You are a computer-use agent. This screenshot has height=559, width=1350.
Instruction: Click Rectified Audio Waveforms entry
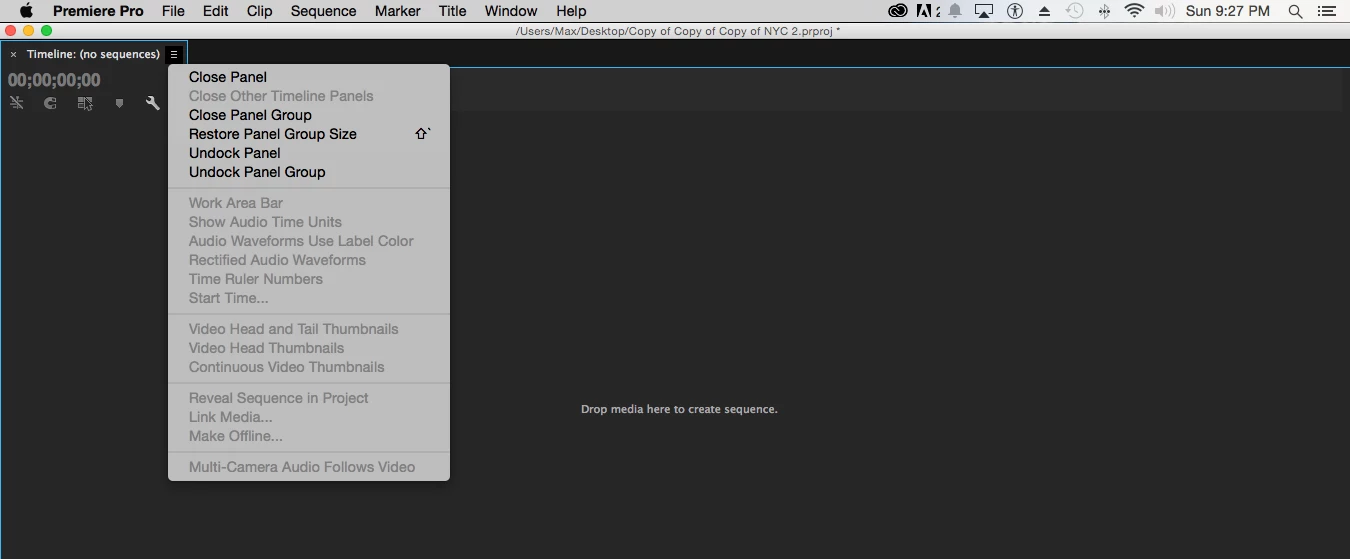(309, 260)
